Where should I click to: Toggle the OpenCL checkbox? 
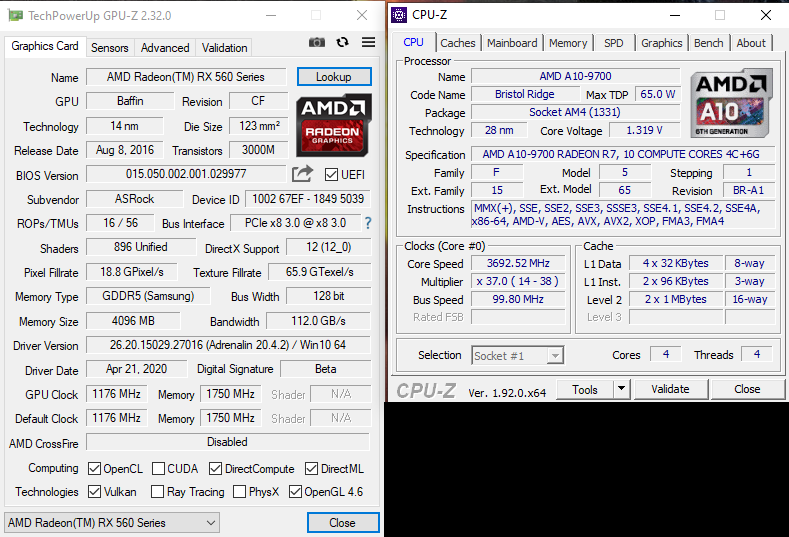pyautogui.click(x=94, y=469)
